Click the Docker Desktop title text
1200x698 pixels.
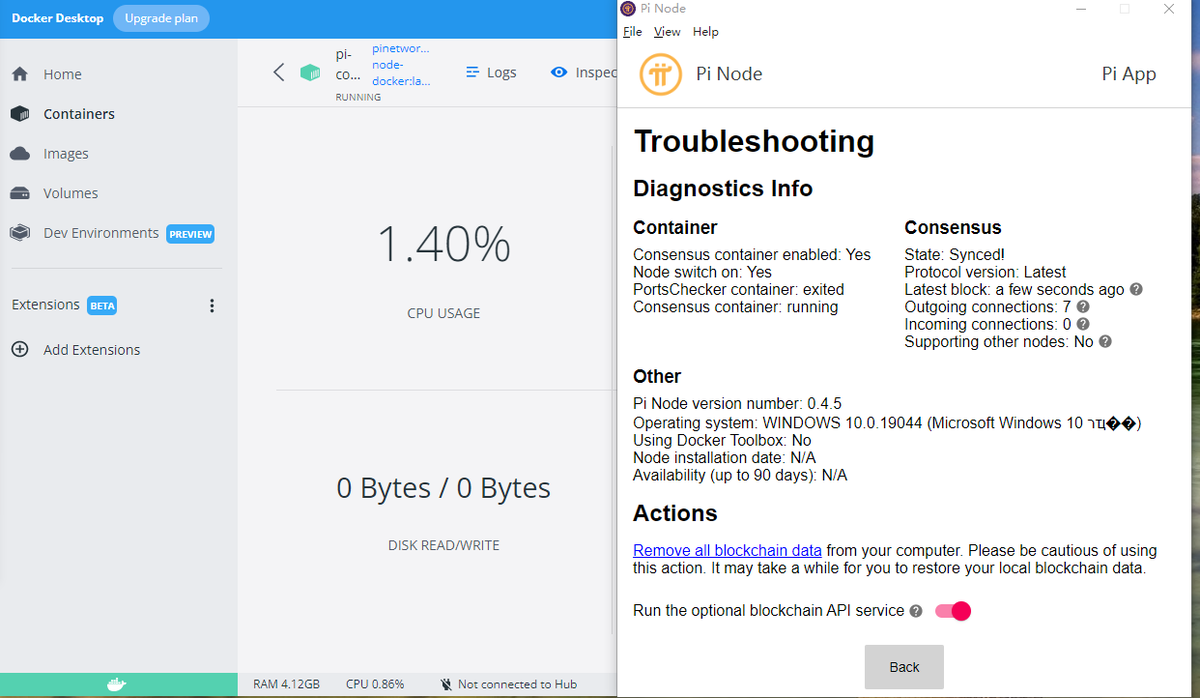click(x=57, y=18)
